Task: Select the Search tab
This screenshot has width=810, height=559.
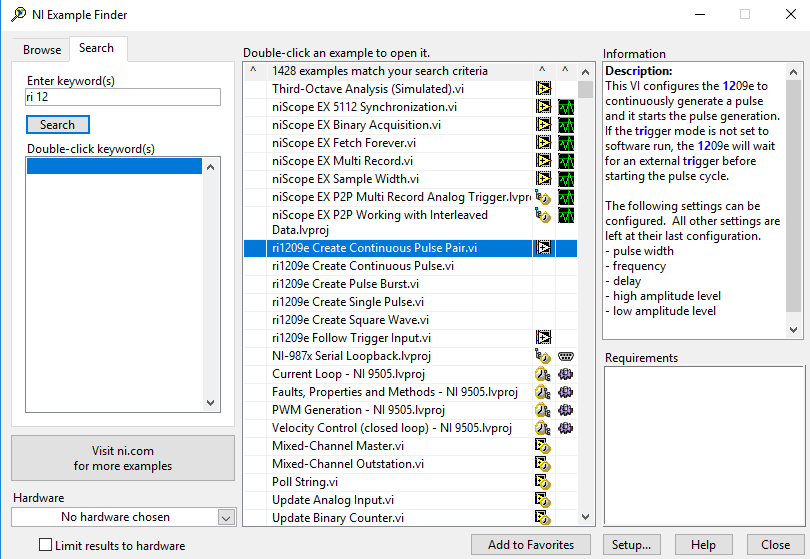Action: pos(97,48)
